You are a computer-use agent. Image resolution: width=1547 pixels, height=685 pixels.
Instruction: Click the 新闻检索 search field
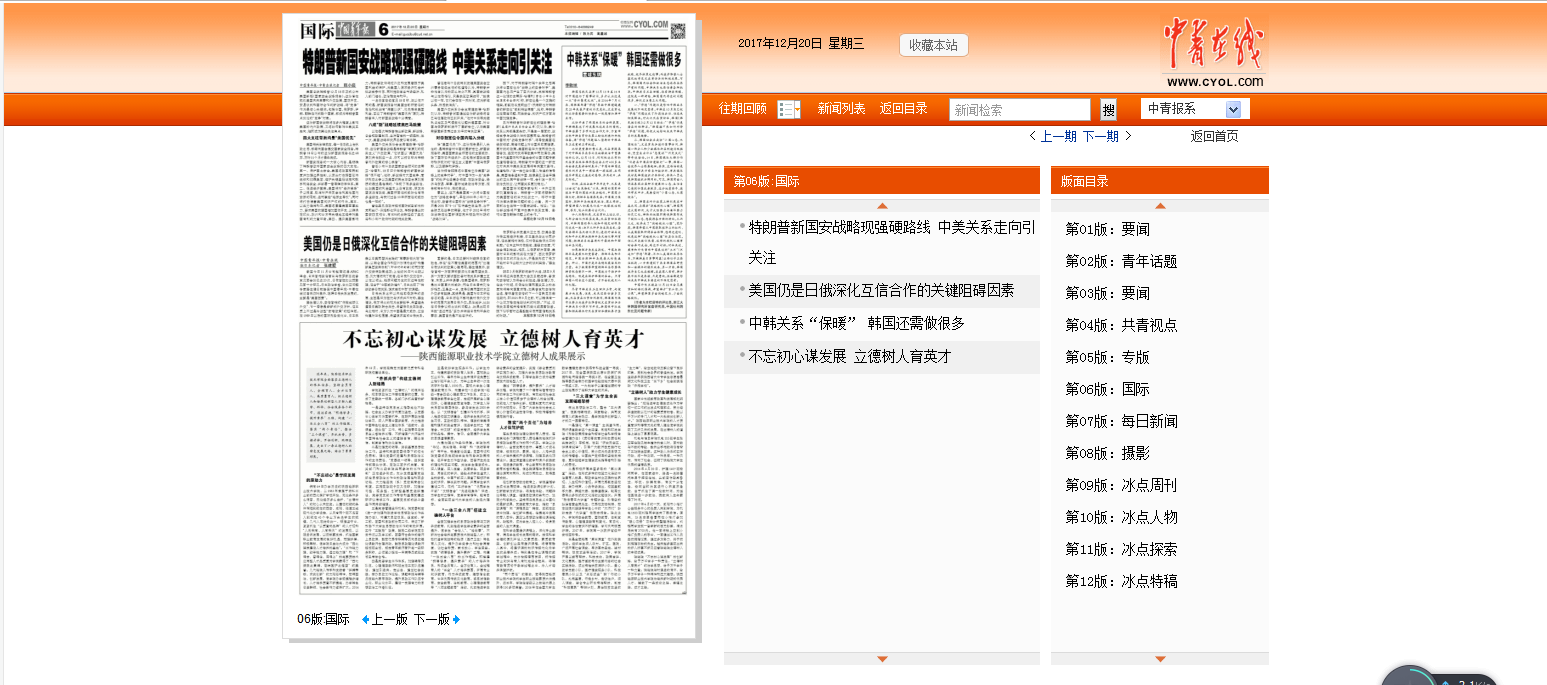pos(1019,109)
